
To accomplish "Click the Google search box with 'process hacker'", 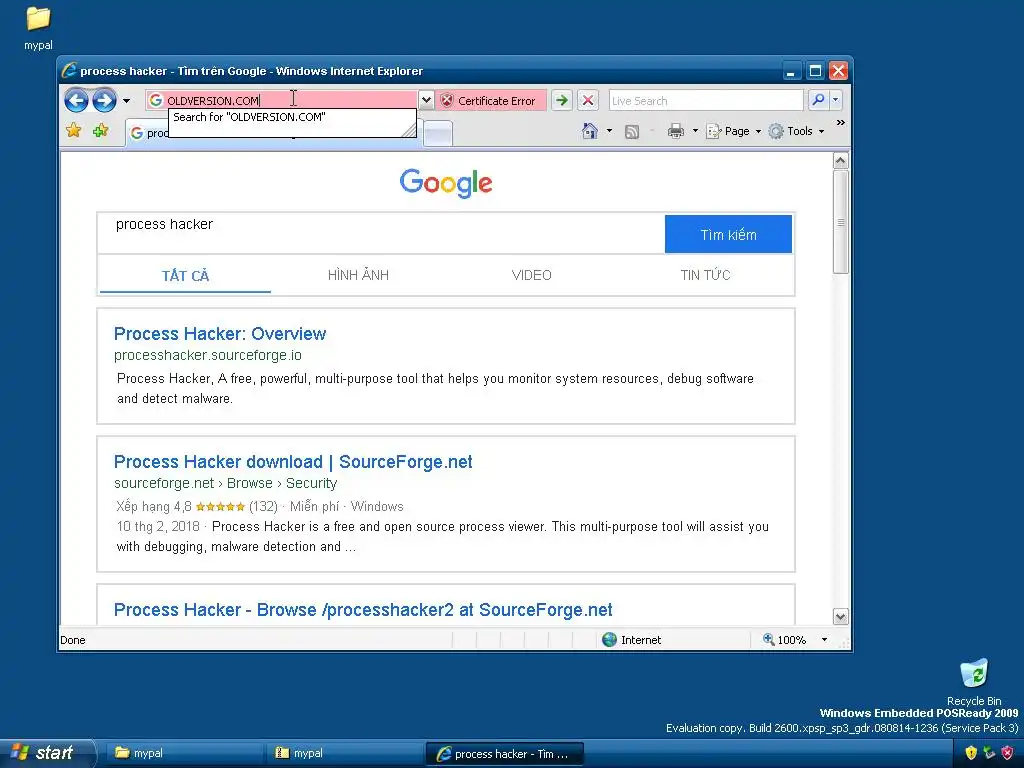I will (x=381, y=233).
